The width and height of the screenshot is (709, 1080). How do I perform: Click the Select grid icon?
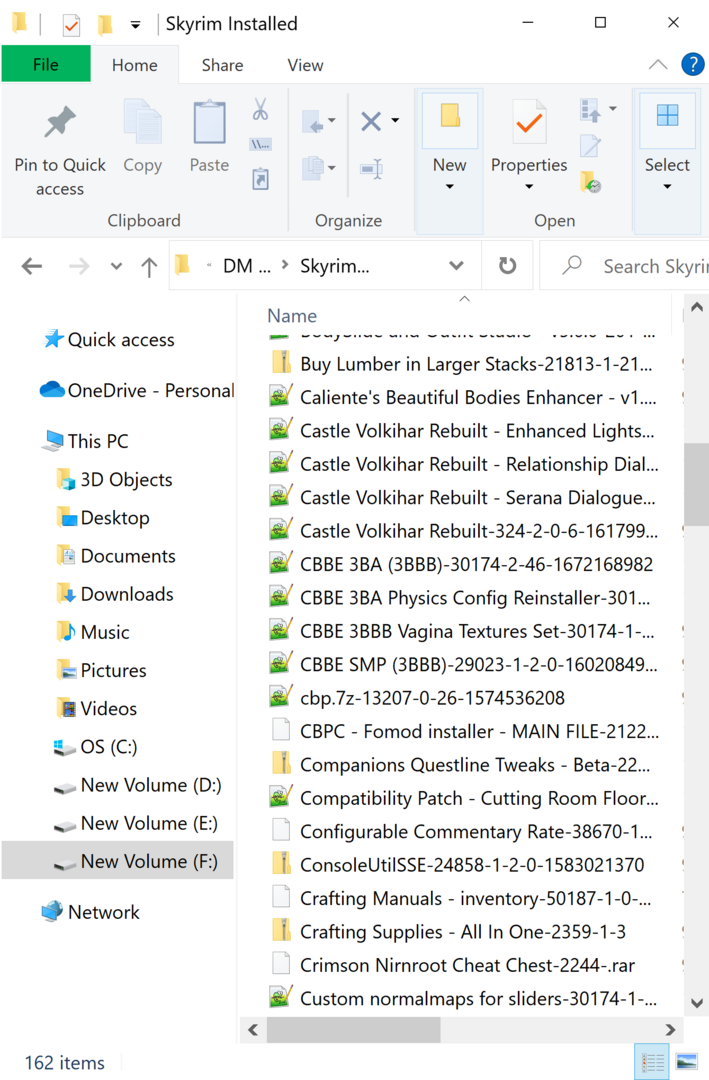coord(667,115)
